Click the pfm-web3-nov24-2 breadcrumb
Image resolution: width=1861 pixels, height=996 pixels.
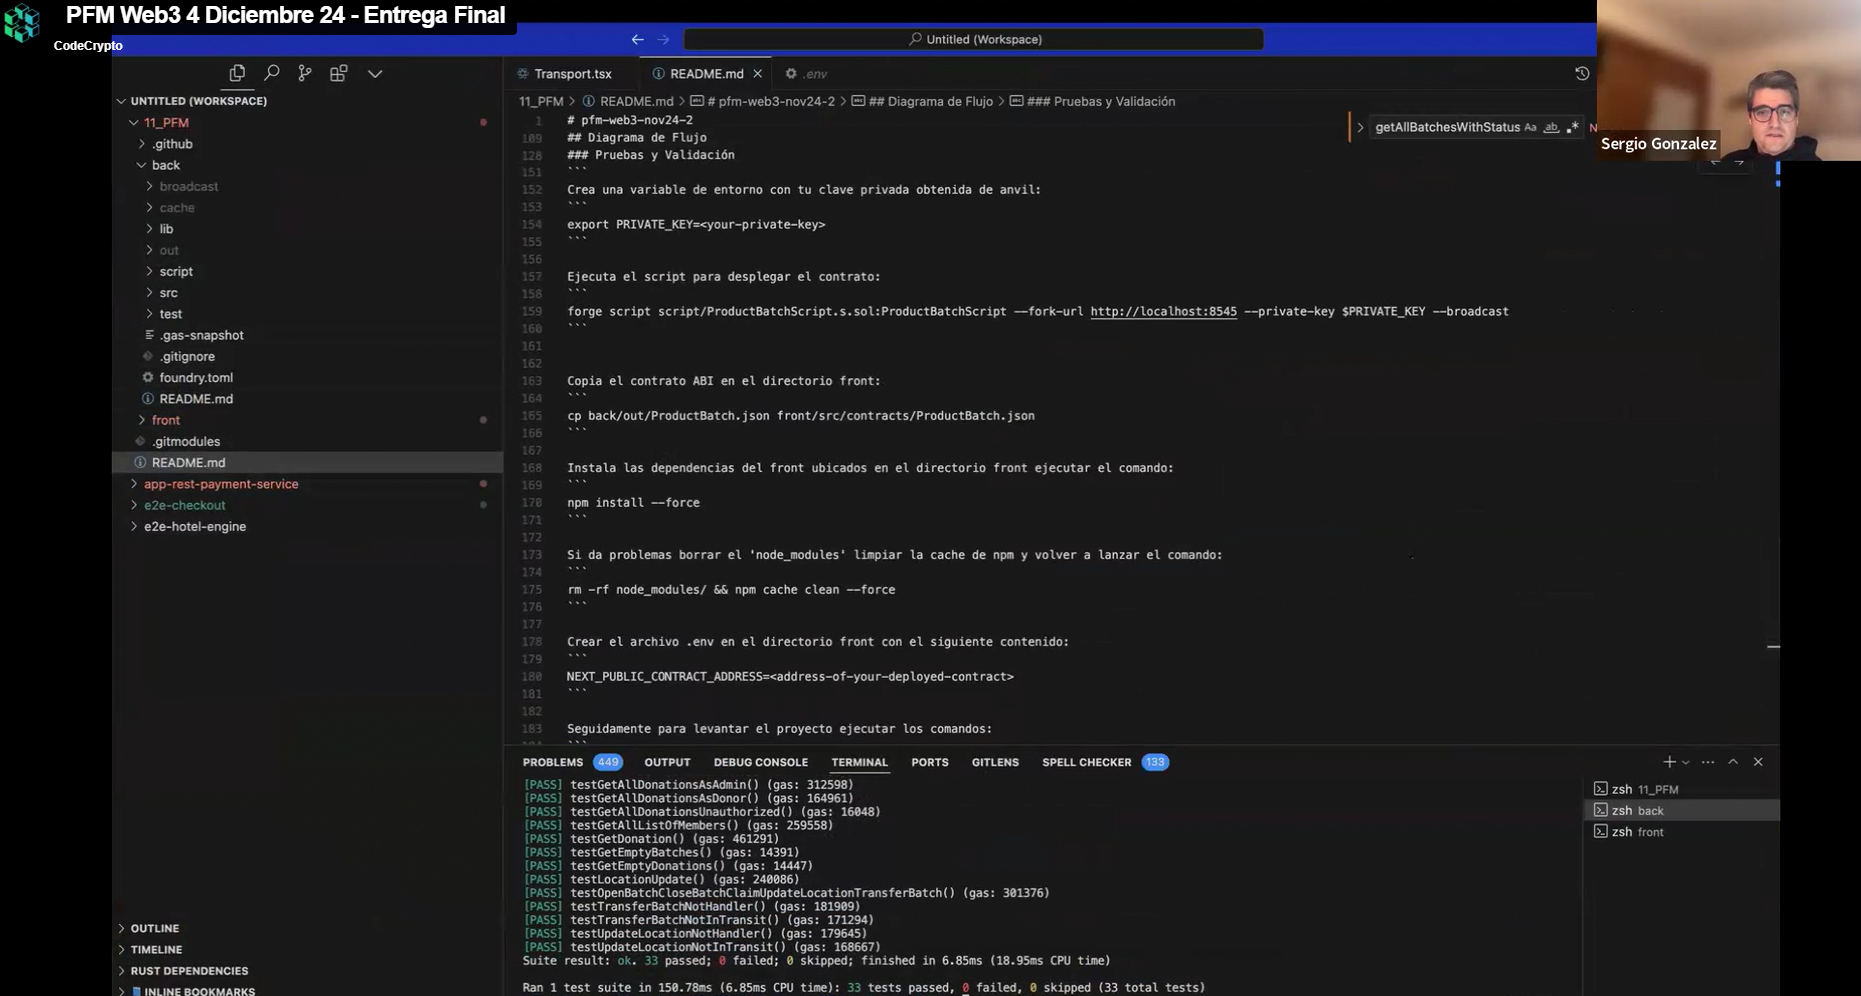click(770, 101)
